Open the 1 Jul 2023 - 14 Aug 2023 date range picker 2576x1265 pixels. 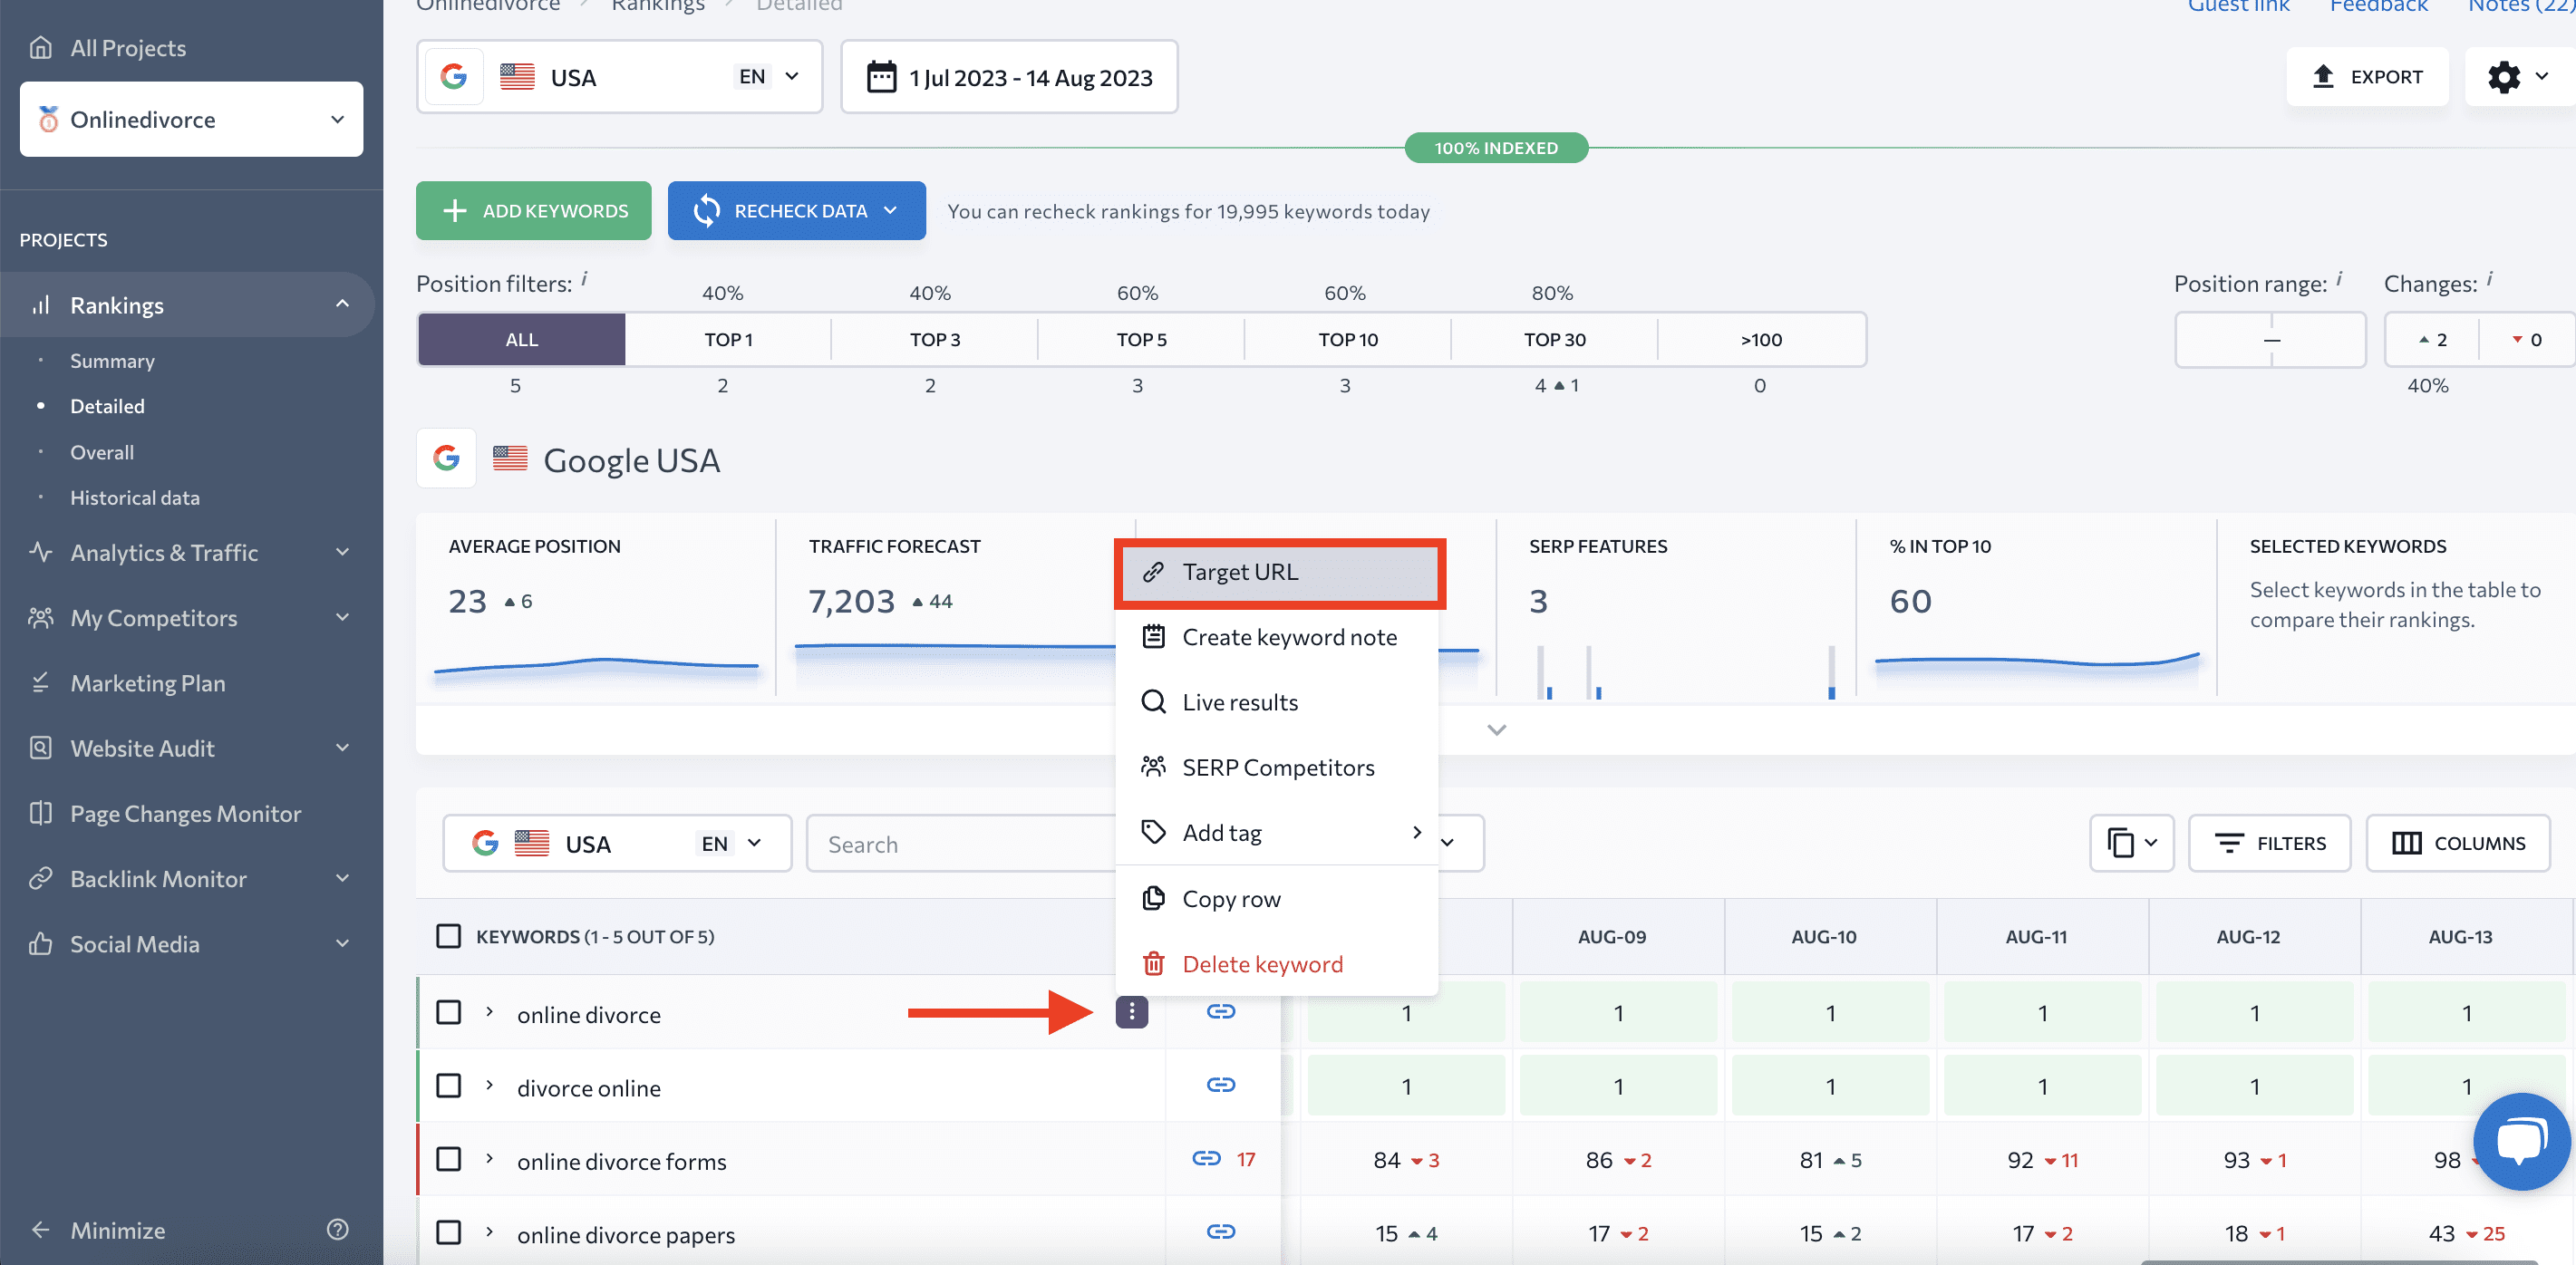1009,77
